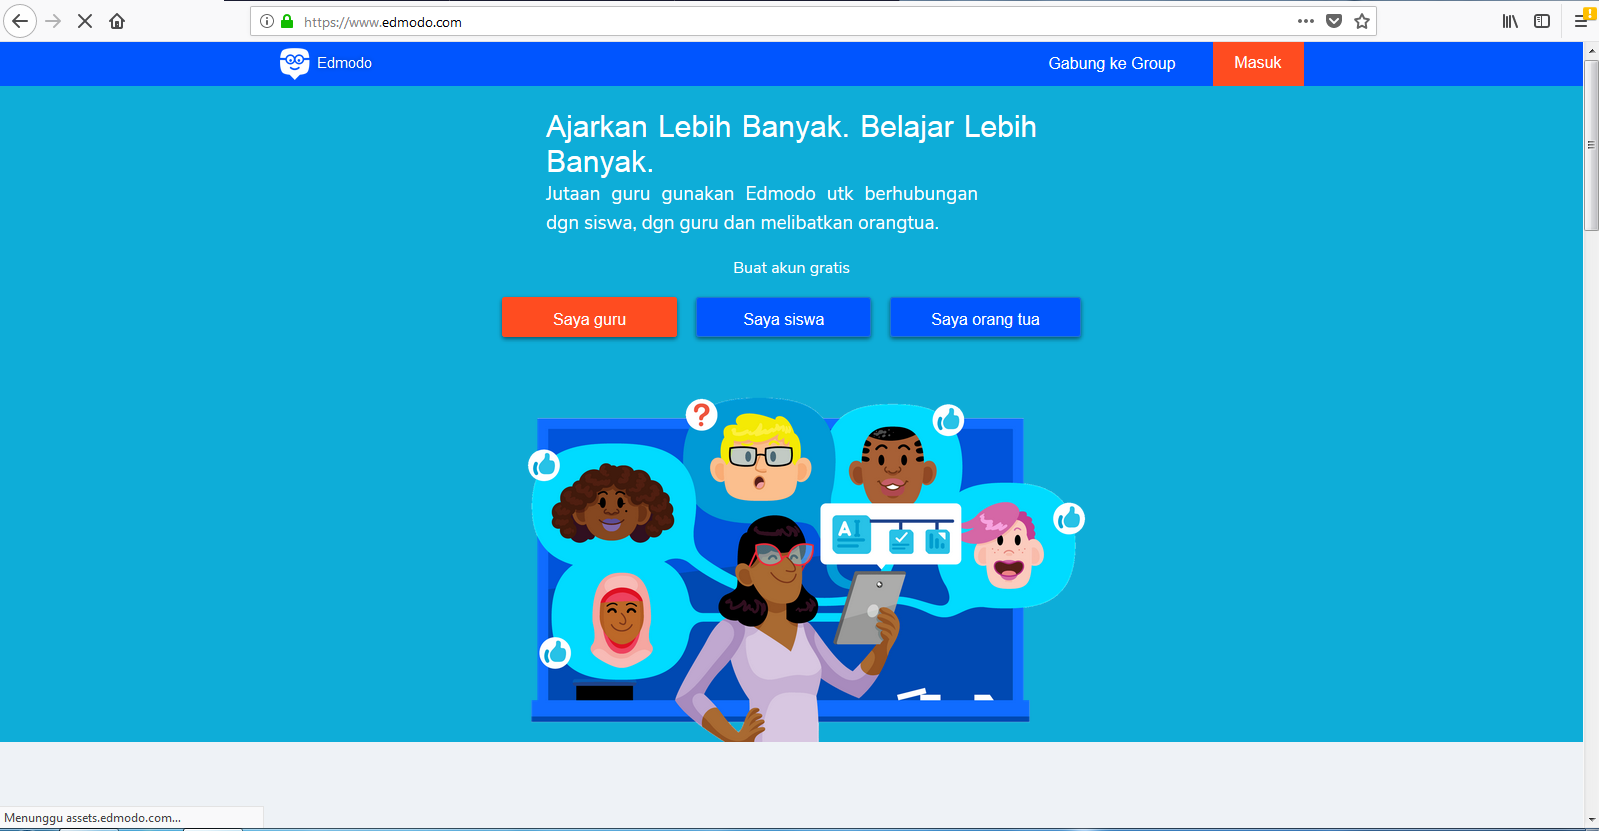The image size is (1599, 831).
Task: Click the speech bubble with assignment icons
Action: click(891, 535)
